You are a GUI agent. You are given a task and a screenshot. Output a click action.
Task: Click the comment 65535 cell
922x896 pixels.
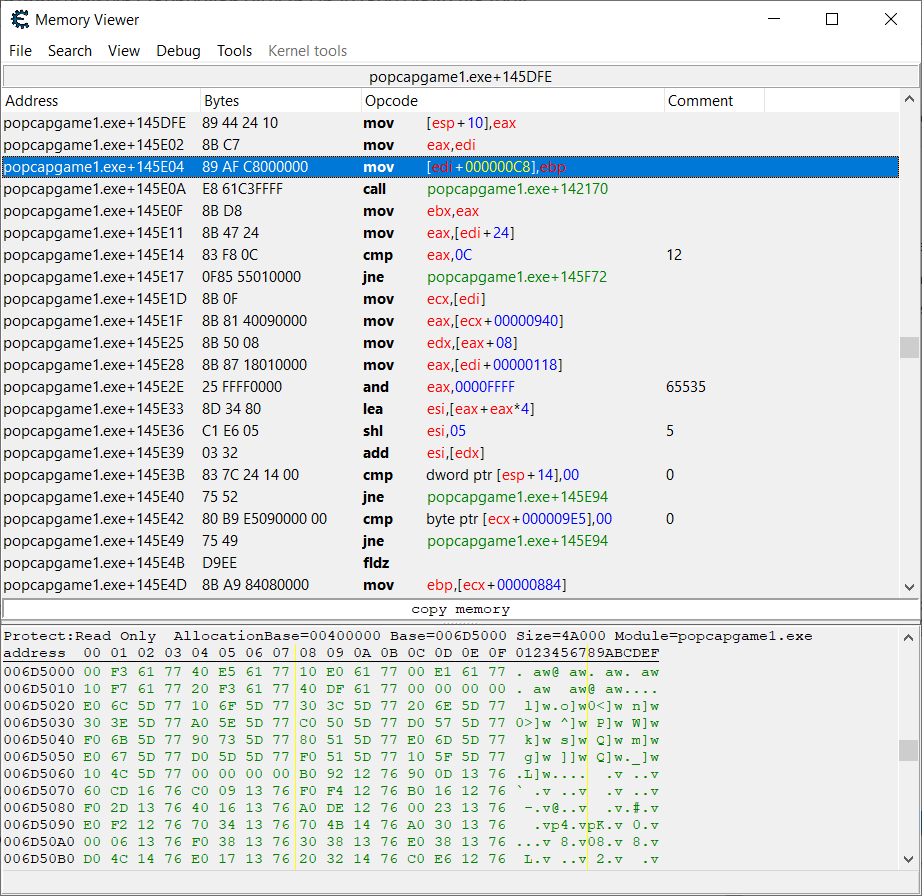(x=686, y=387)
